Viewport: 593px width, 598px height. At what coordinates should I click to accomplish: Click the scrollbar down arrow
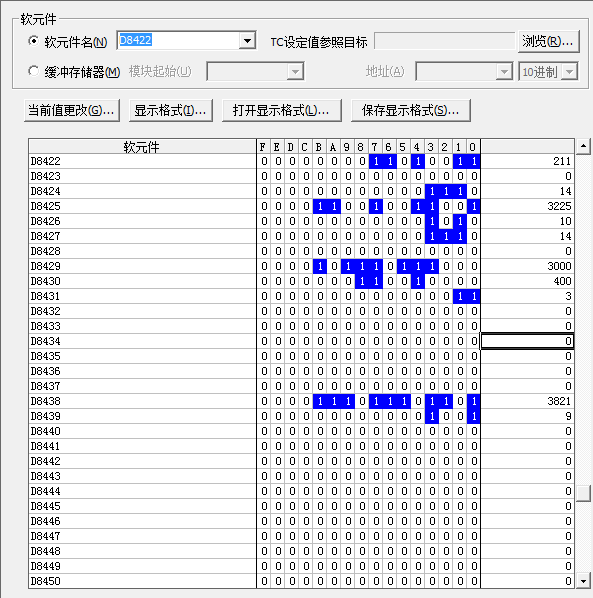583,581
